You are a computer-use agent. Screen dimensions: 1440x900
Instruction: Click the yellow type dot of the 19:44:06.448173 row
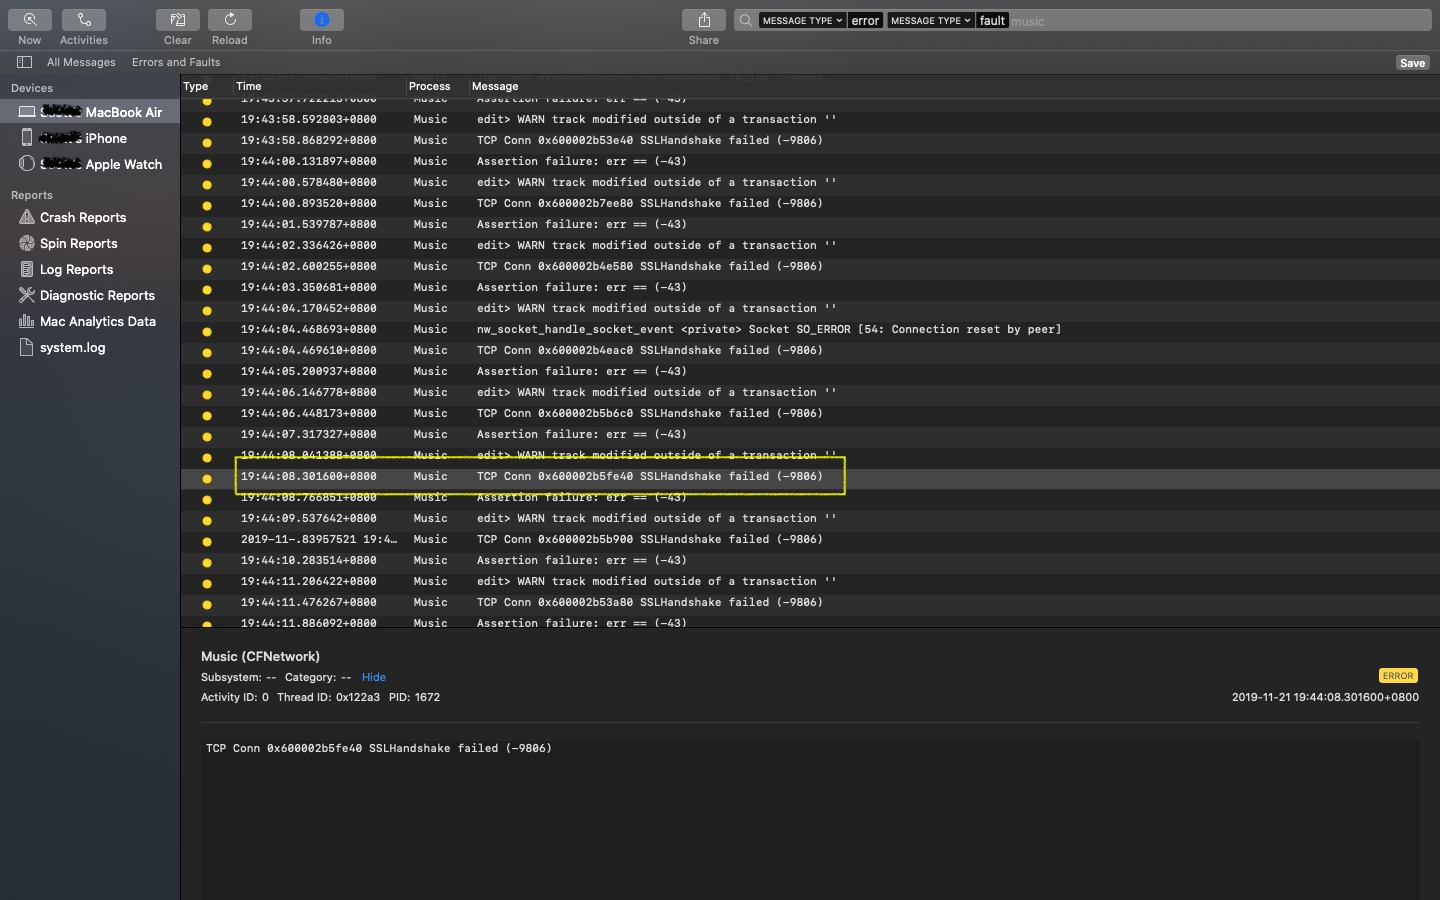(x=207, y=415)
